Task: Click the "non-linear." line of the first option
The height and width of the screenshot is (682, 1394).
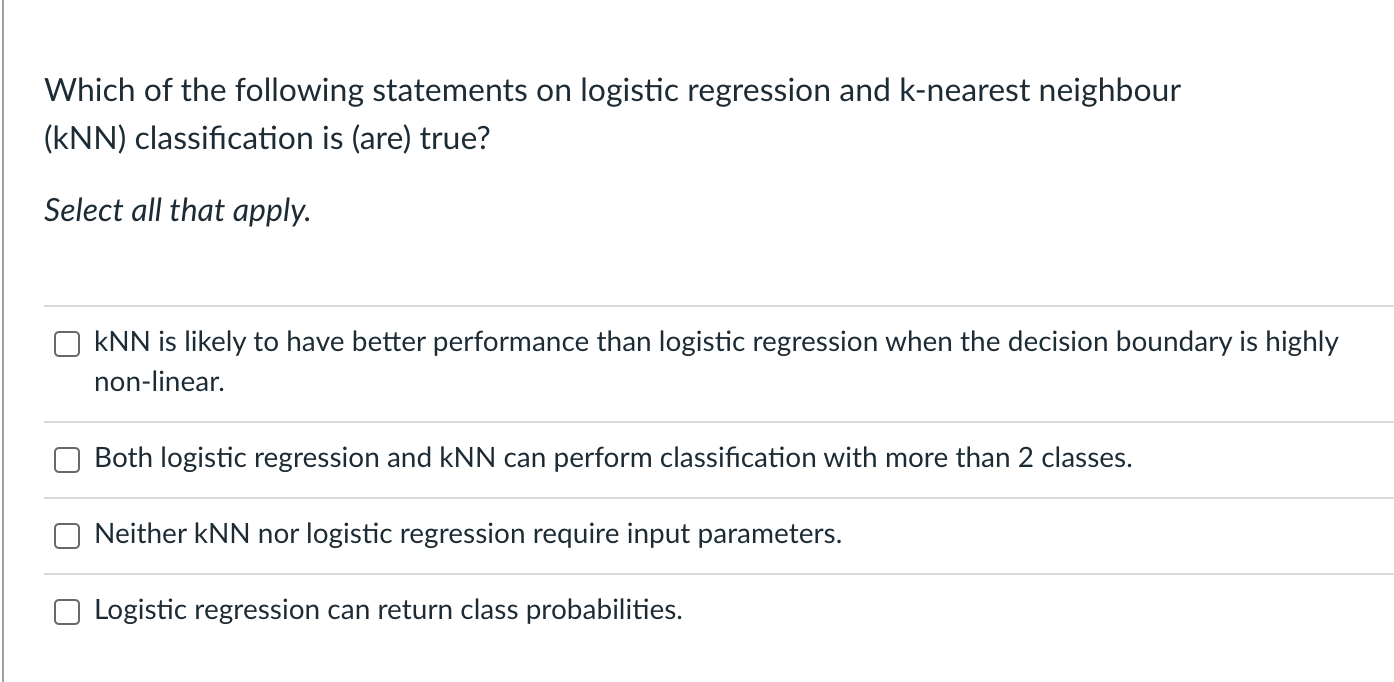Action: coord(160,382)
